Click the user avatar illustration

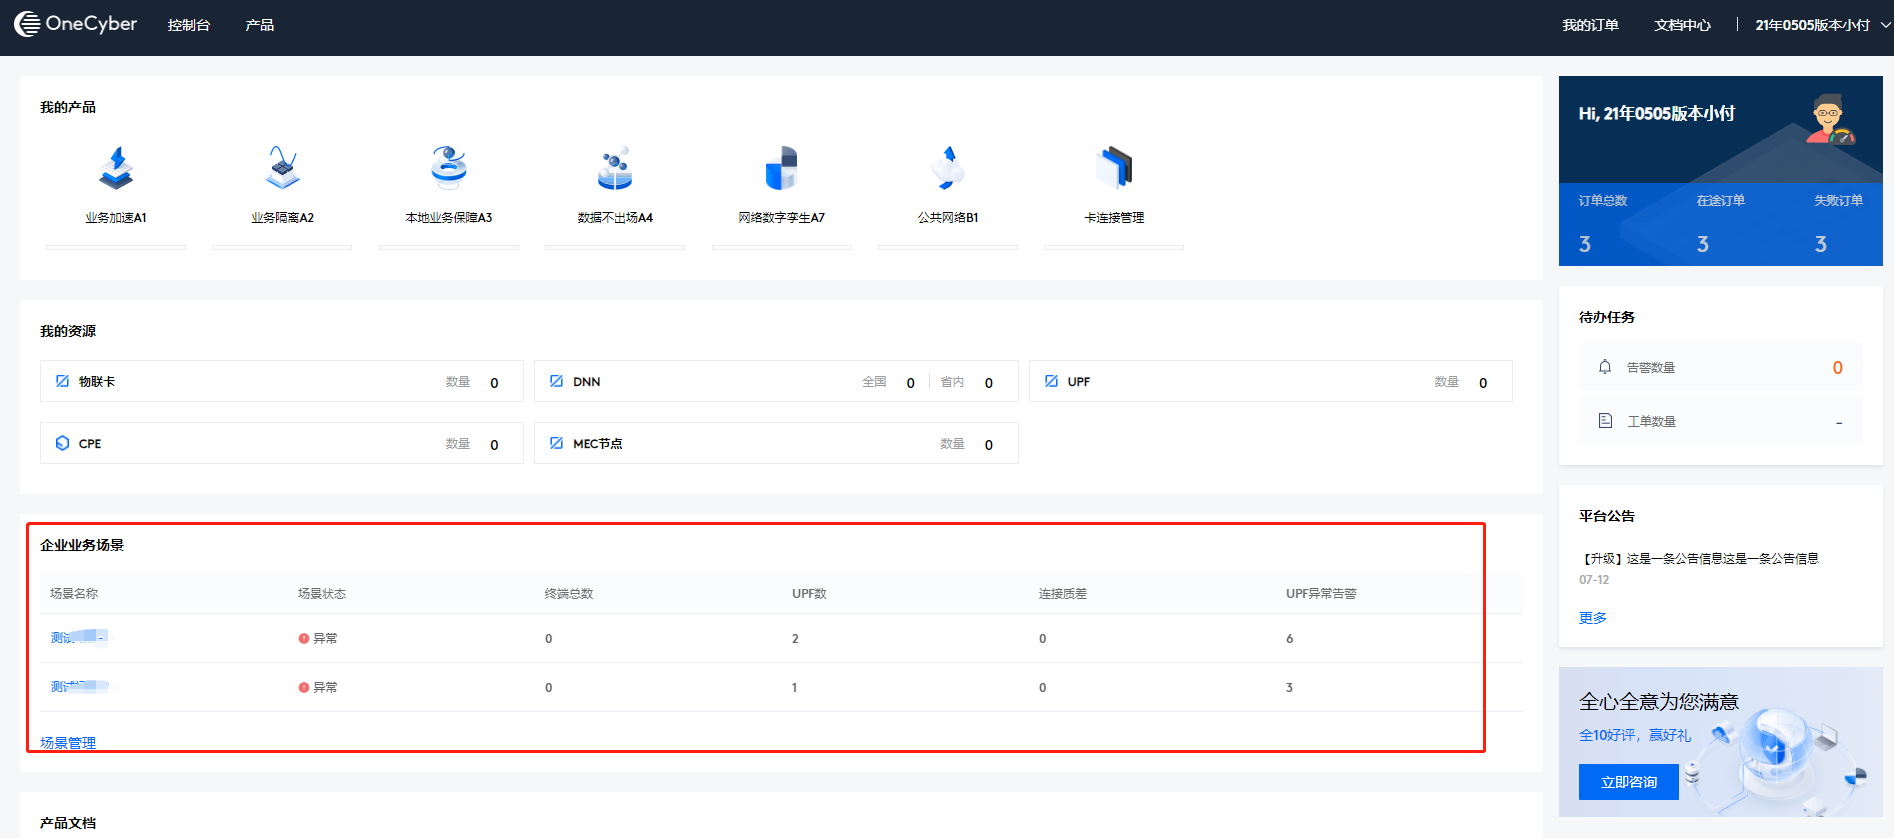point(1829,120)
